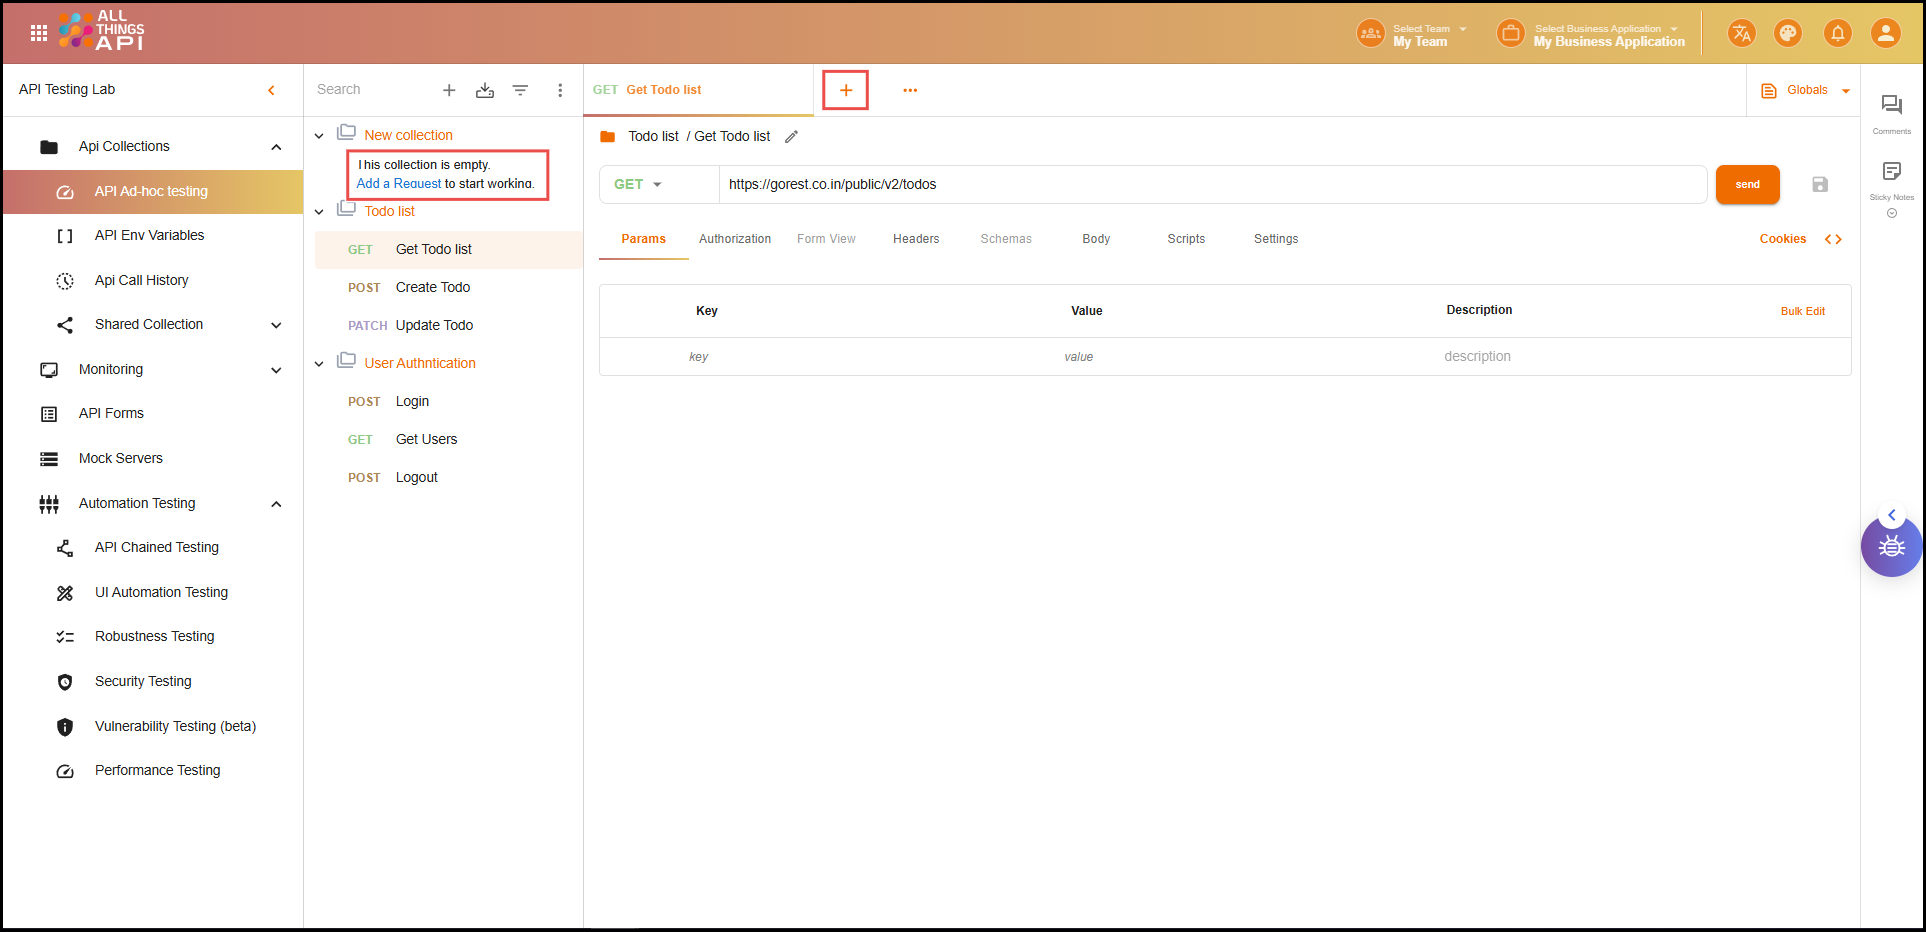
Task: Expand the Shared Collection section
Action: coord(276,325)
